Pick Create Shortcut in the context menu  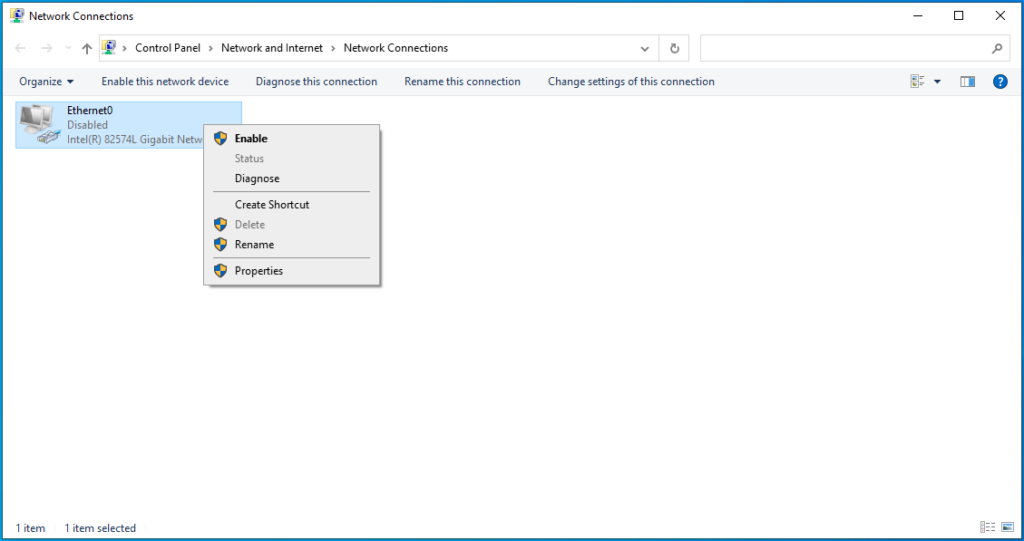click(x=291, y=205)
